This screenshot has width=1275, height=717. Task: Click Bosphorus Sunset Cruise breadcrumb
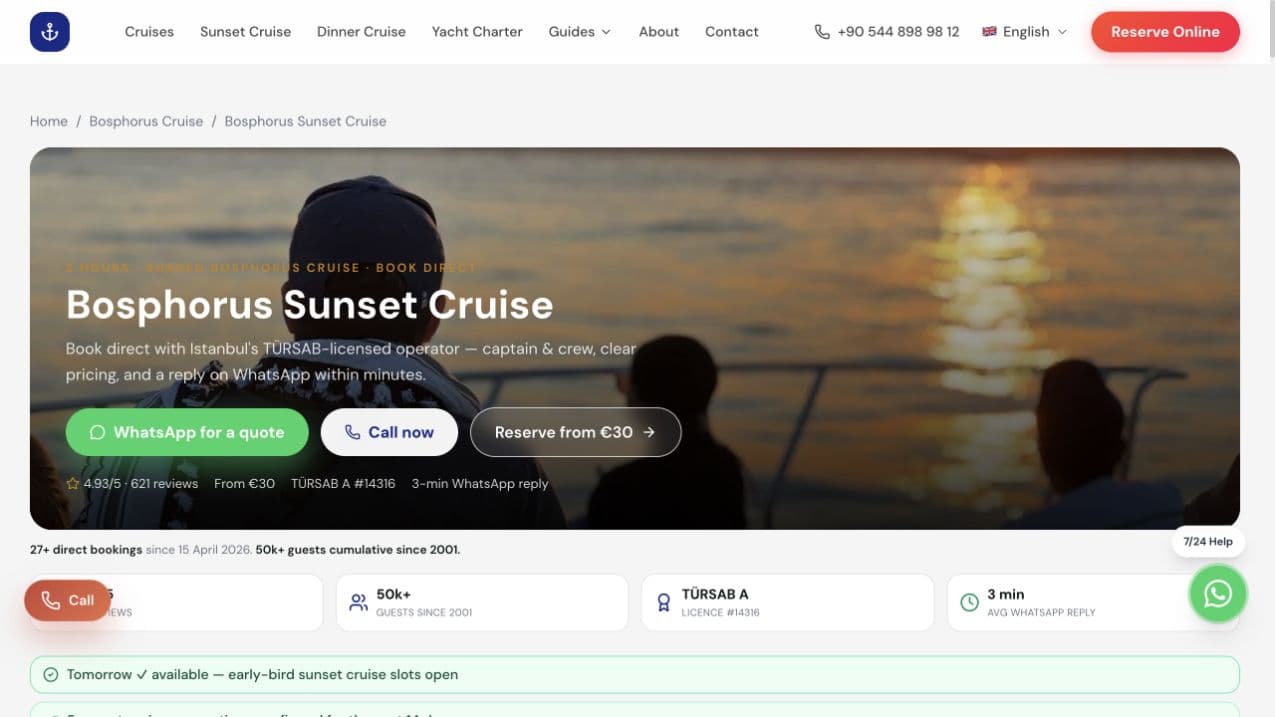pos(305,121)
